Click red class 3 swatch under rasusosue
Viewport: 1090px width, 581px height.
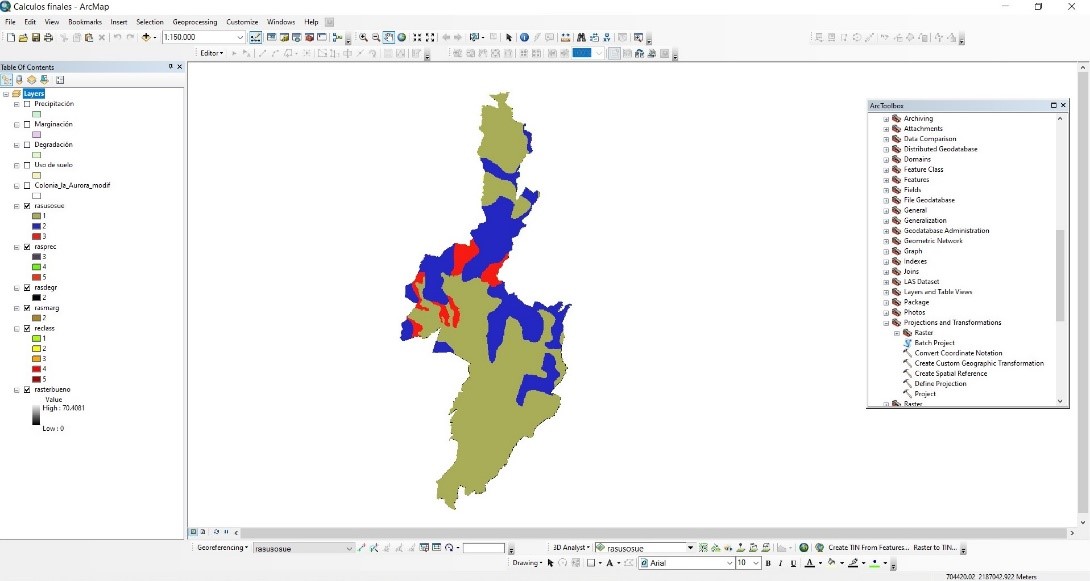click(x=37, y=236)
